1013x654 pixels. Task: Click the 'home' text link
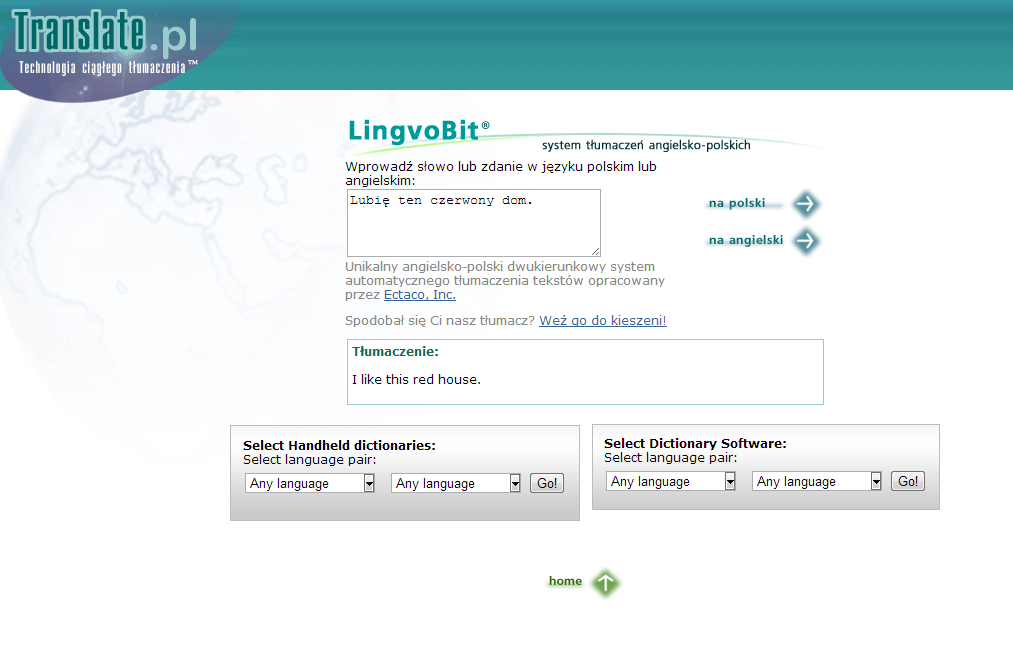(565, 581)
